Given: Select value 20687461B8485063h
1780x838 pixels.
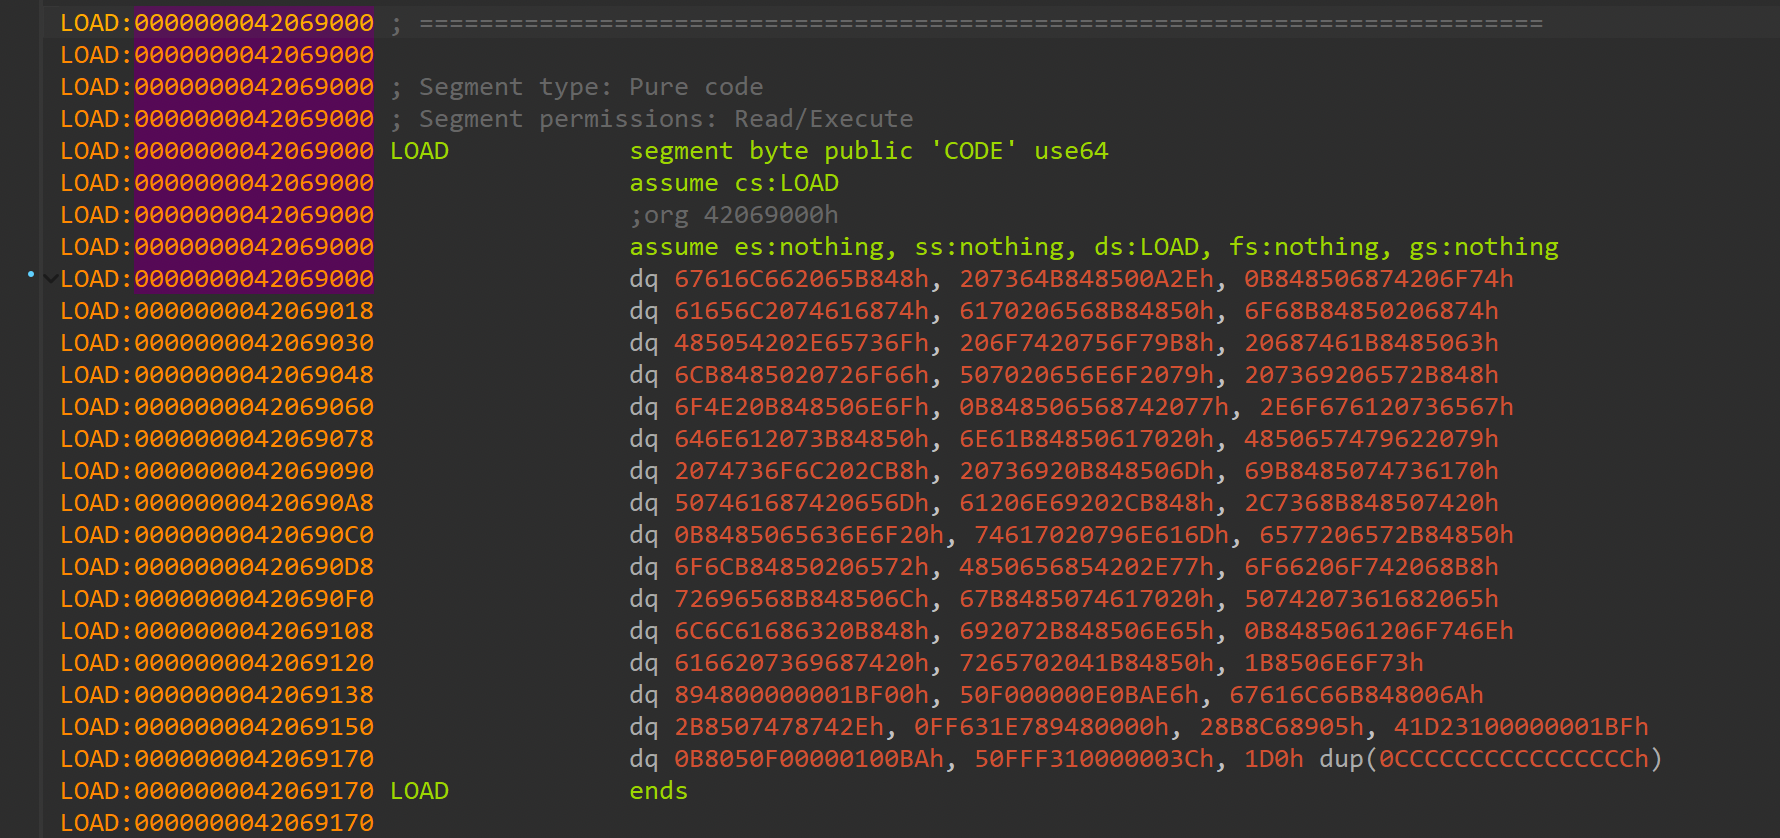Looking at the screenshot, I should click(1371, 343).
